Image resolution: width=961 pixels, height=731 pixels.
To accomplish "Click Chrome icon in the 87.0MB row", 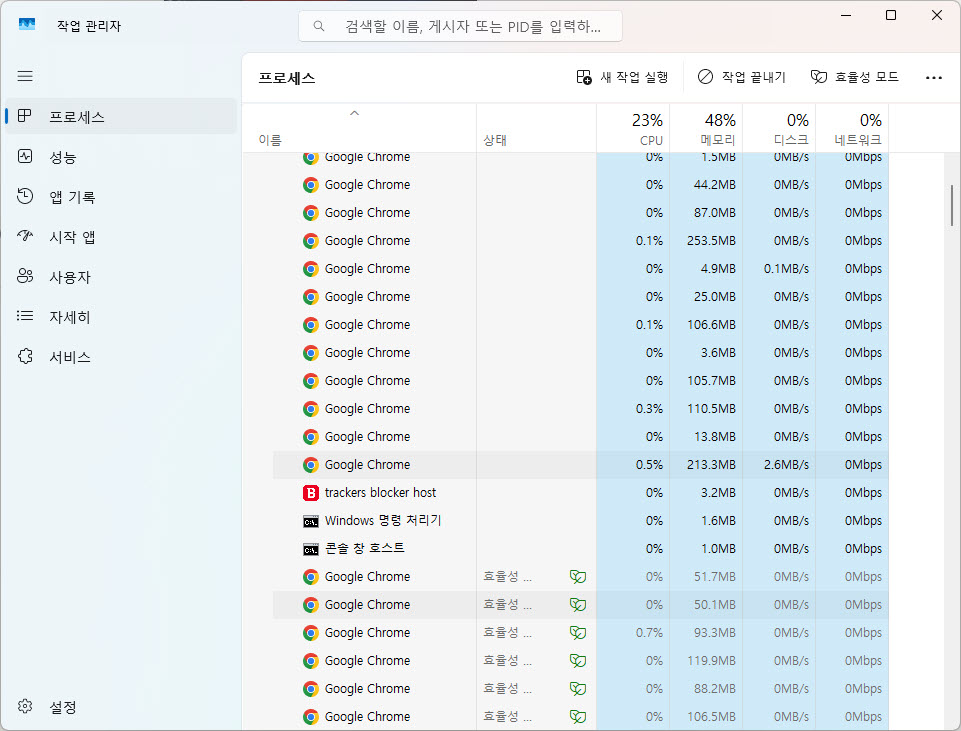I will point(311,213).
